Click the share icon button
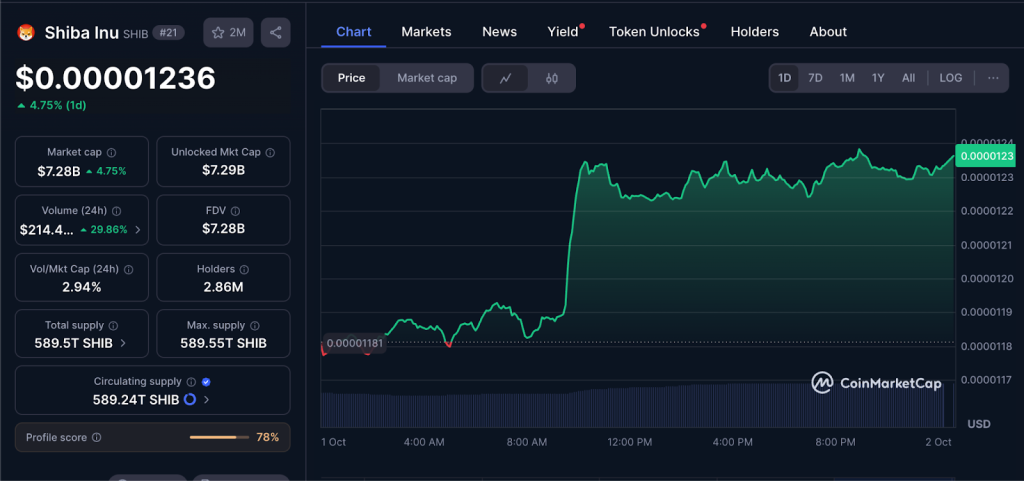Viewport: 1024px width, 481px height. click(275, 33)
